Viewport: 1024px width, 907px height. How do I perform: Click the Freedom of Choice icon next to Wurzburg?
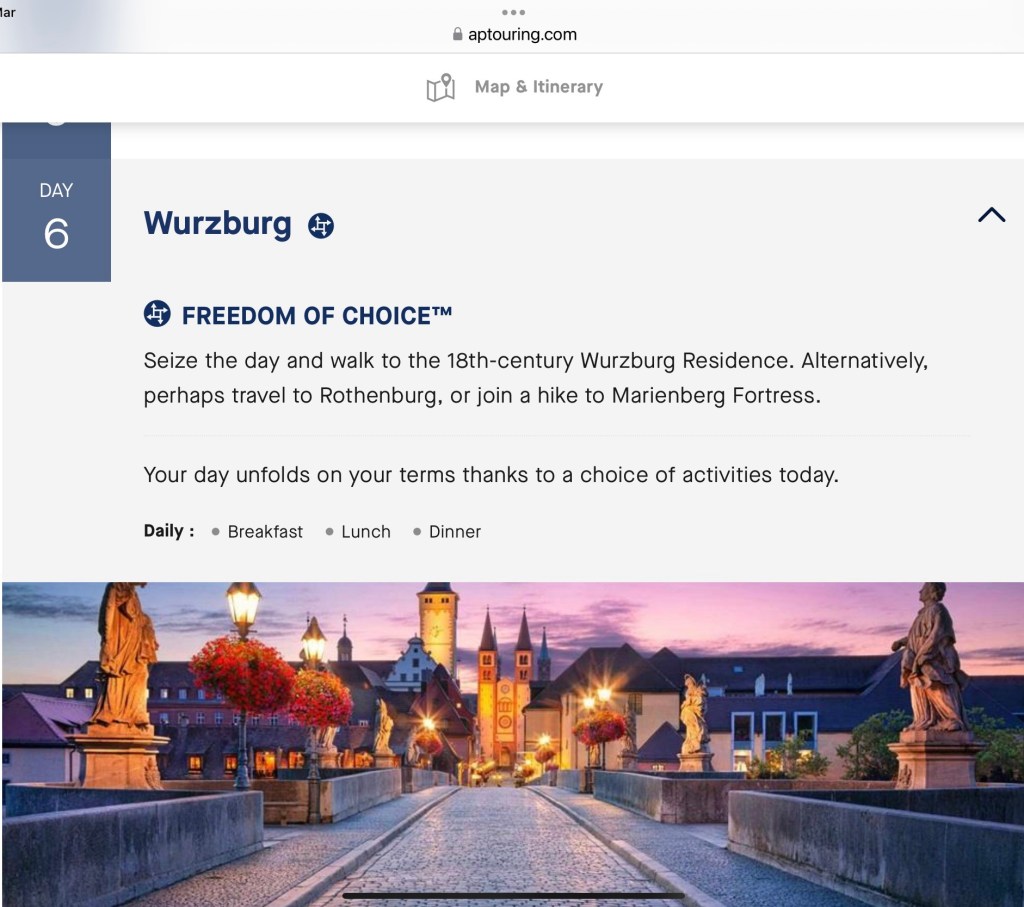tap(321, 226)
